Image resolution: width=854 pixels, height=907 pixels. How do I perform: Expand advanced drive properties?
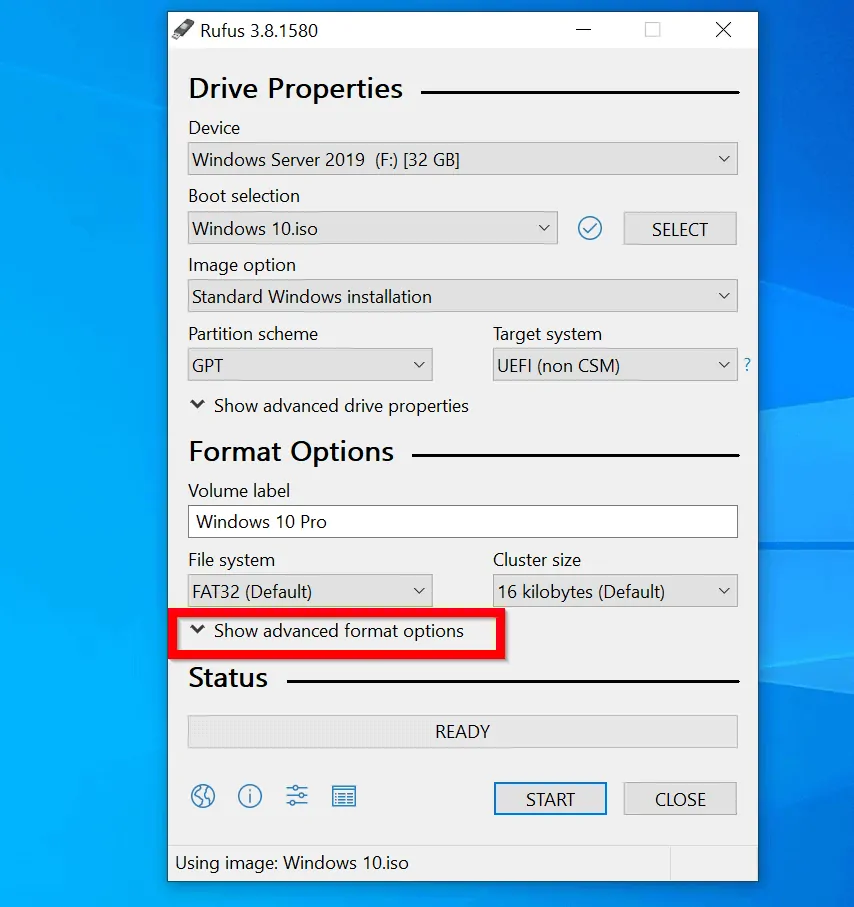pyautogui.click(x=328, y=406)
